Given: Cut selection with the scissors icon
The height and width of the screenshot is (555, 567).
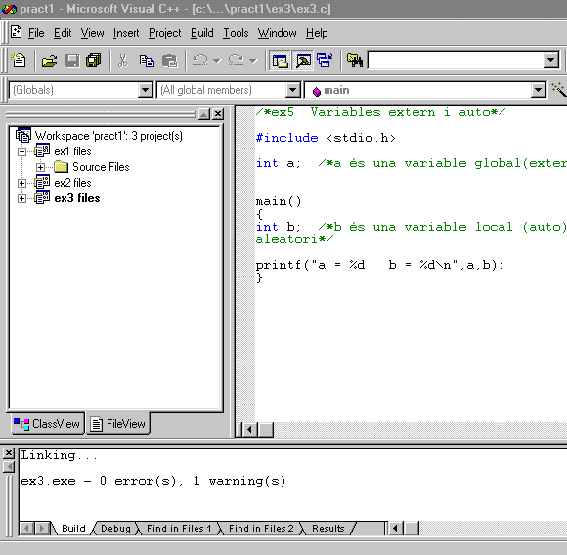Looking at the screenshot, I should coord(123,60).
